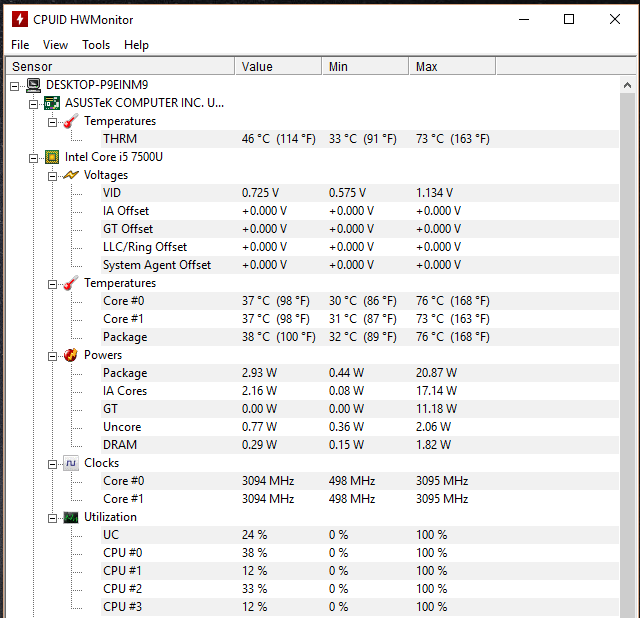The height and width of the screenshot is (618, 640).
Task: Click the Powers flame icon
Action: (x=71, y=355)
